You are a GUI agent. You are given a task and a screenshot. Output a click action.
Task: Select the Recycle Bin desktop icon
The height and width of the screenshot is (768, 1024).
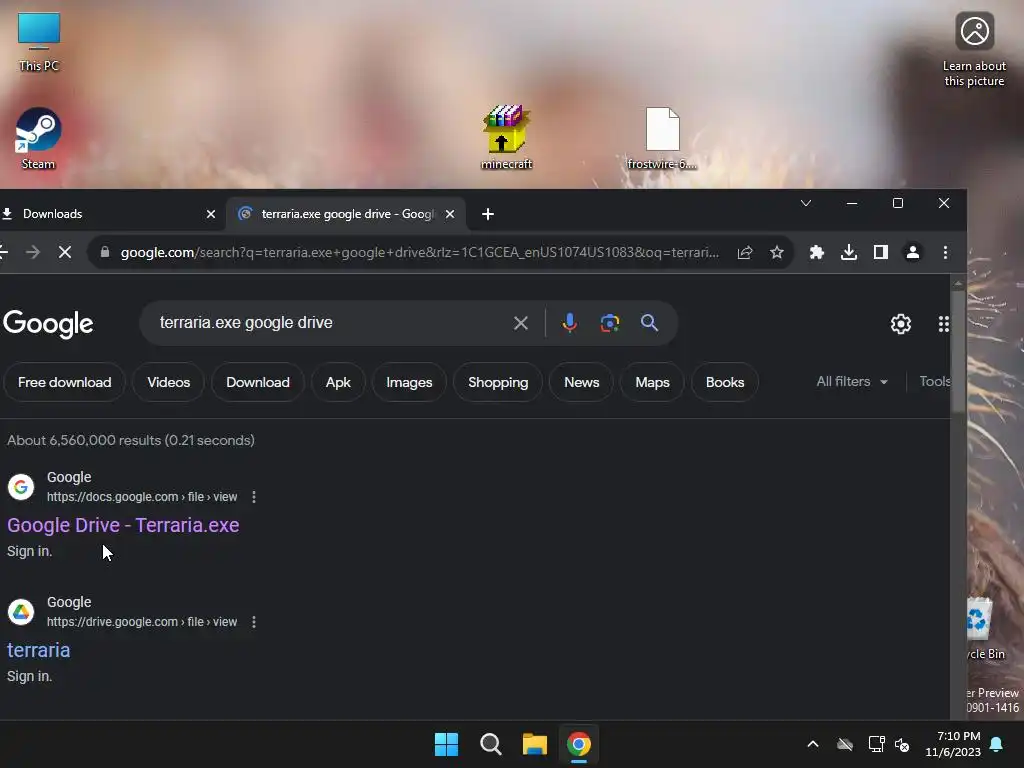(986, 630)
